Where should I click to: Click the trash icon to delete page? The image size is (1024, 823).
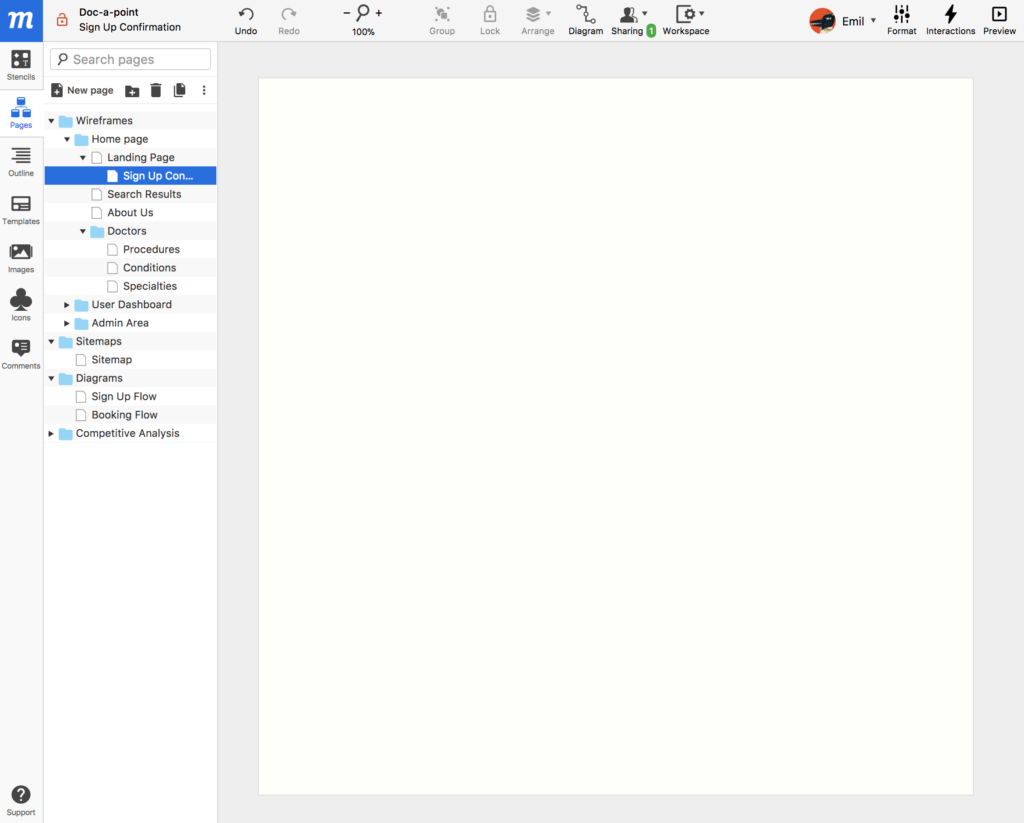click(x=156, y=90)
